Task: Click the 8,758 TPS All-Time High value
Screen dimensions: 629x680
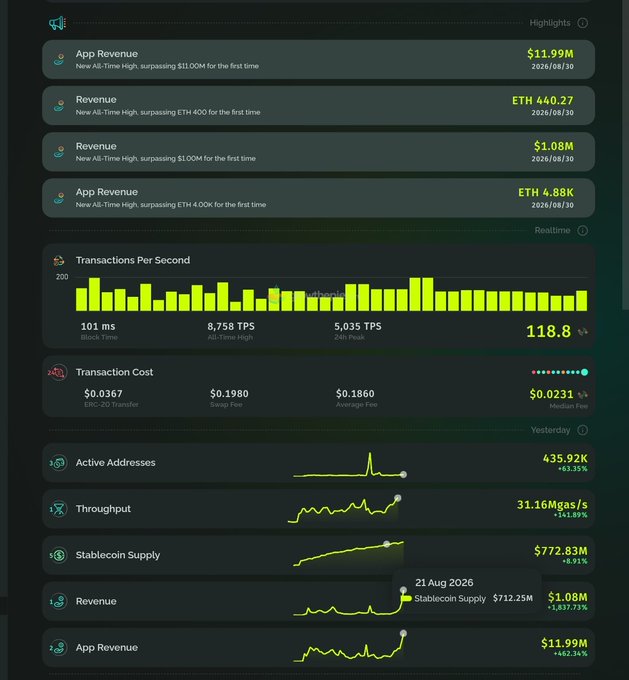Action: [231, 326]
